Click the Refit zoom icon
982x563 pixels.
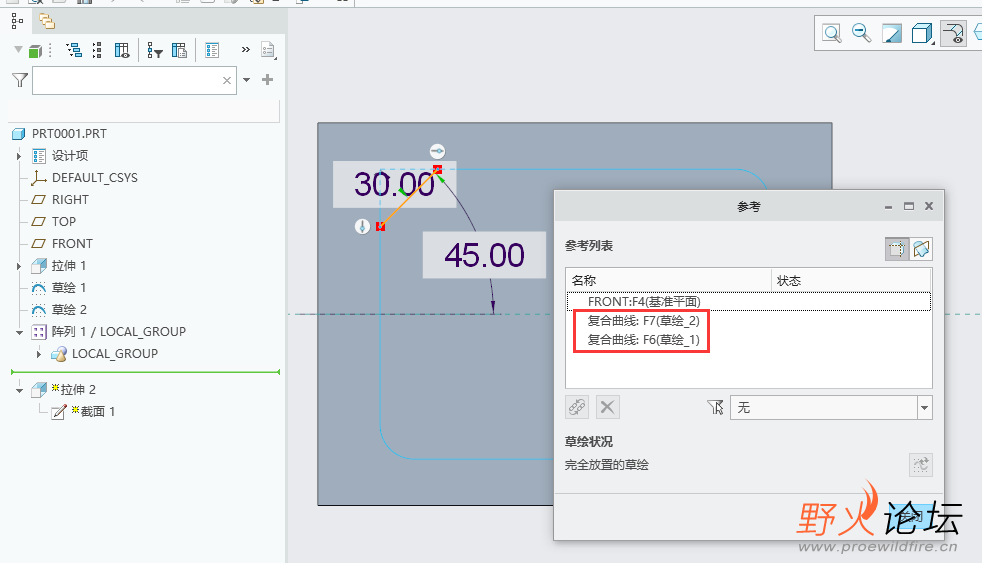coord(832,33)
